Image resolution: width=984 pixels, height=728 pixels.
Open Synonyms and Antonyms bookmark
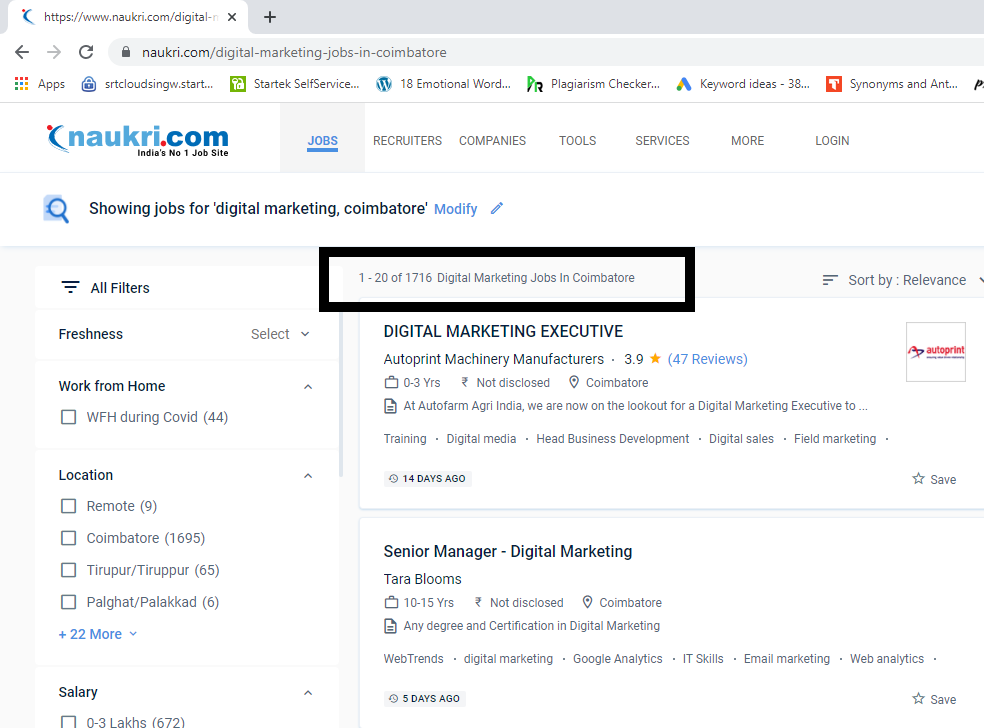click(892, 83)
